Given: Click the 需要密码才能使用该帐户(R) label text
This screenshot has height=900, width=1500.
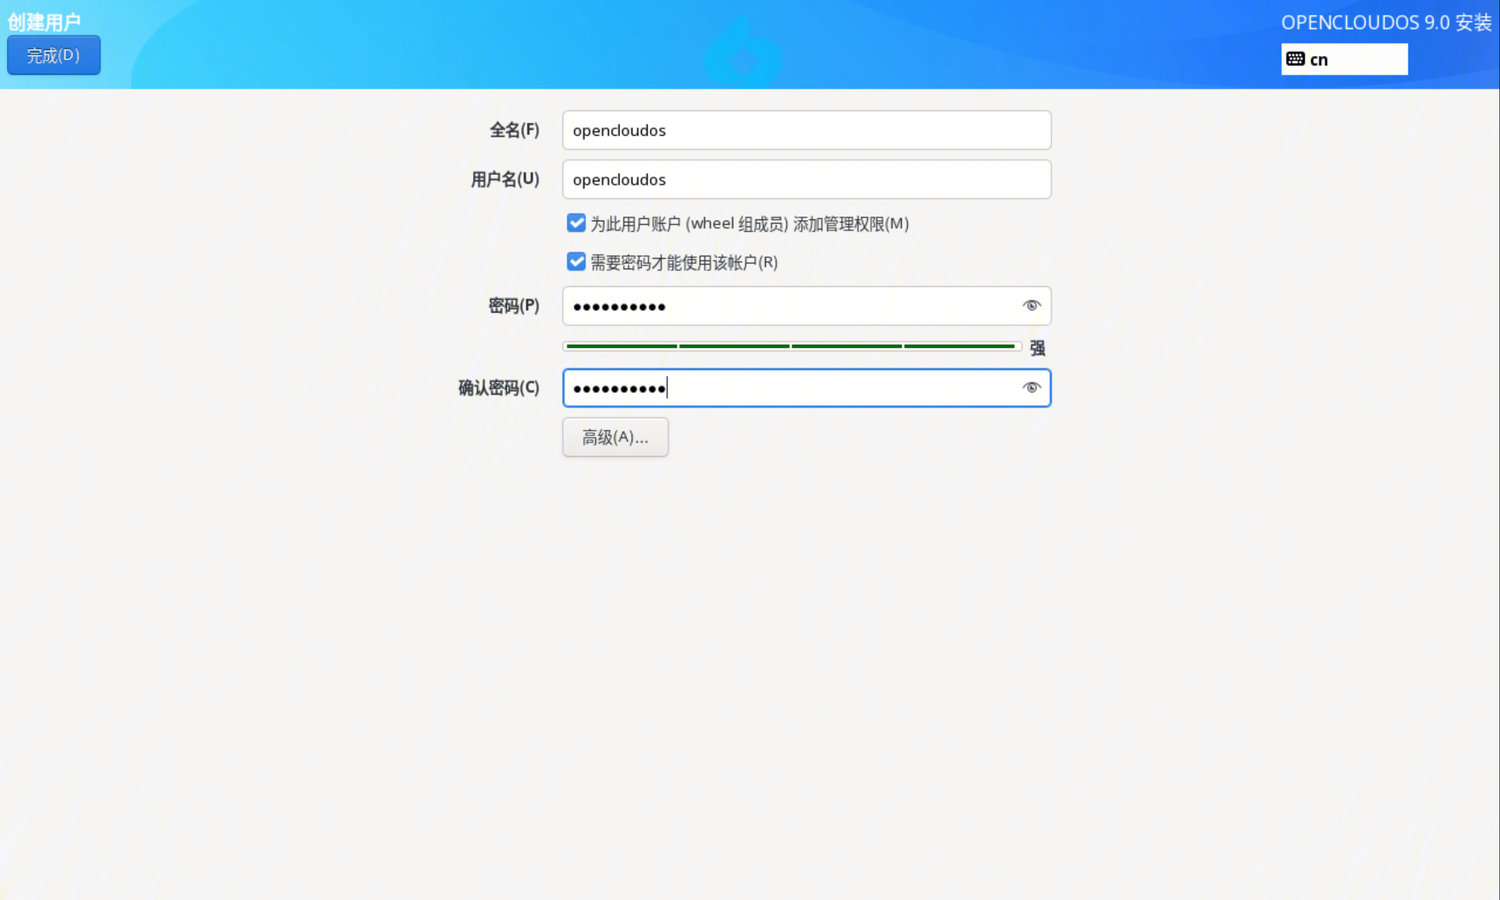Looking at the screenshot, I should tap(684, 262).
